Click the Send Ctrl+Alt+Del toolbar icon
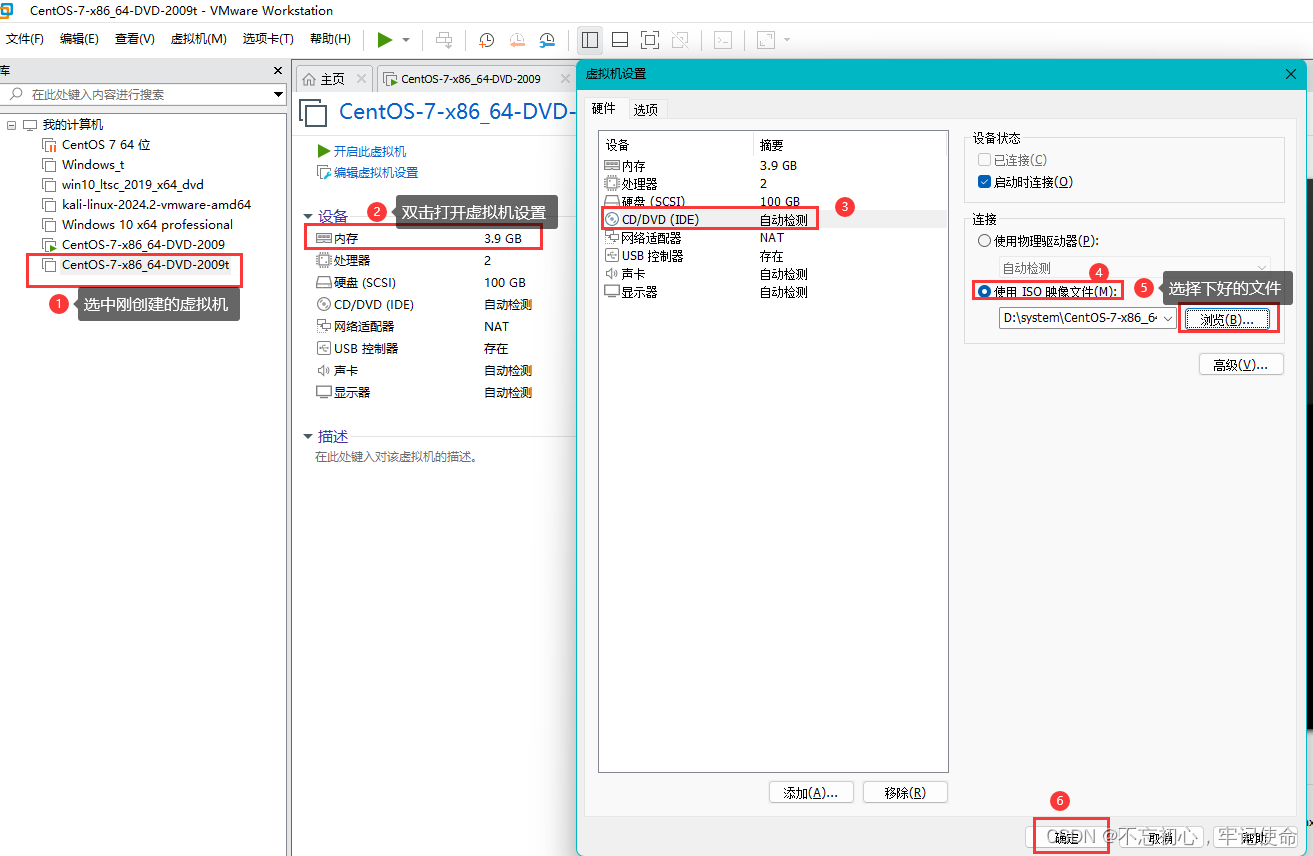Screen dimensions: 1313x856 pyautogui.click(x=445, y=40)
